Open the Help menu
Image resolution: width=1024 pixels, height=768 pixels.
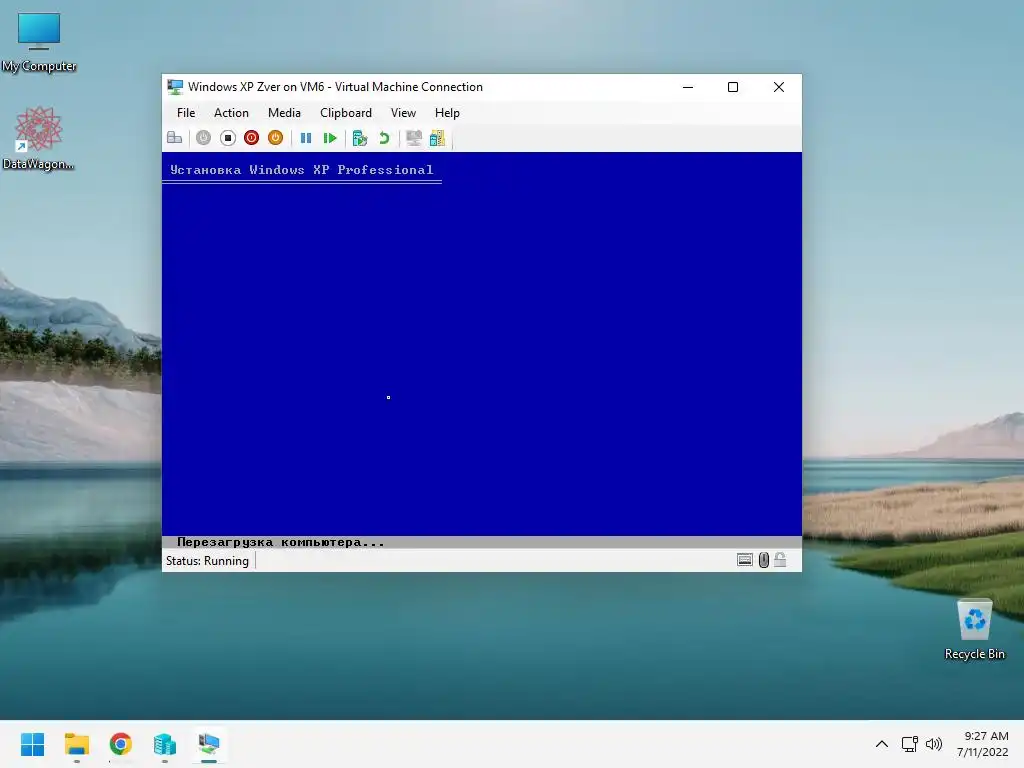pyautogui.click(x=447, y=113)
